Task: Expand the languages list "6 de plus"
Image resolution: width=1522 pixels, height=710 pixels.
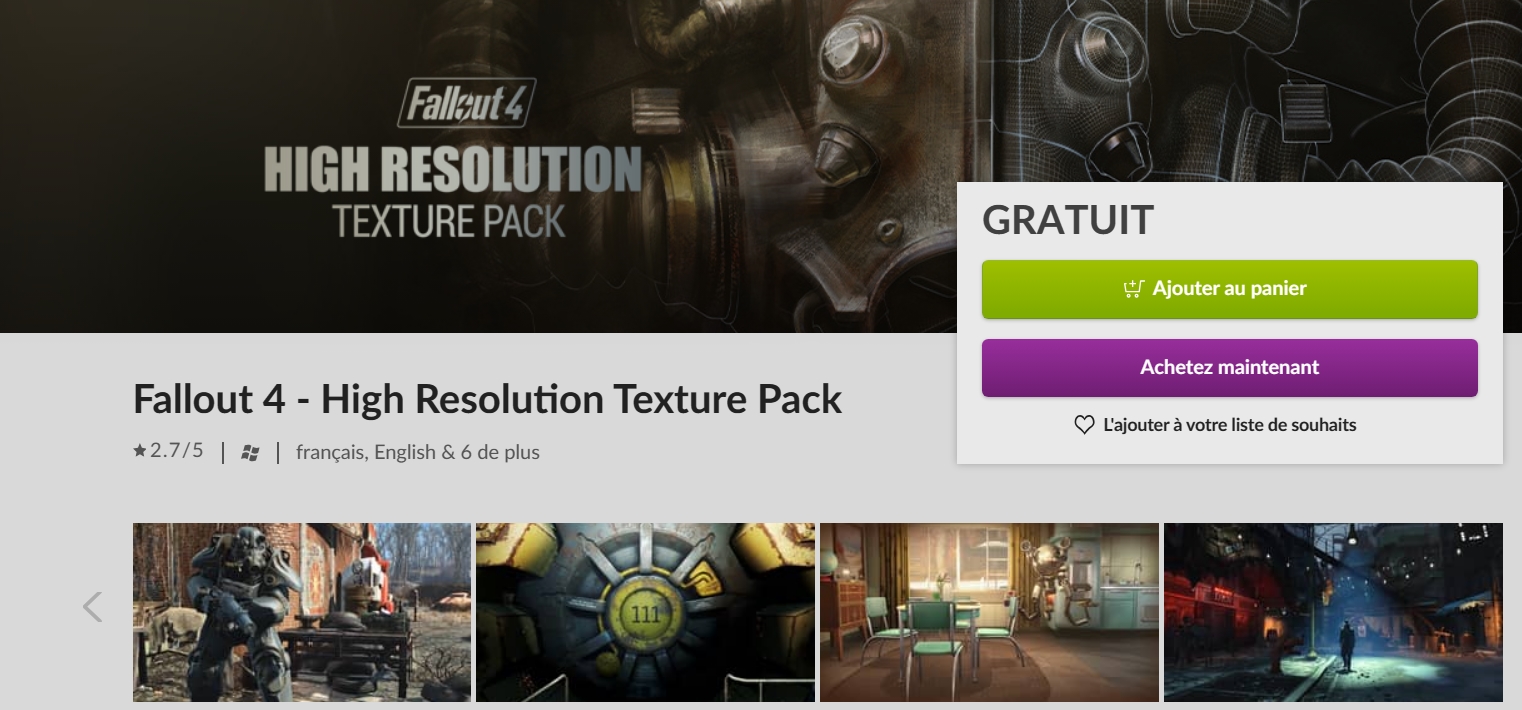Action: point(500,452)
